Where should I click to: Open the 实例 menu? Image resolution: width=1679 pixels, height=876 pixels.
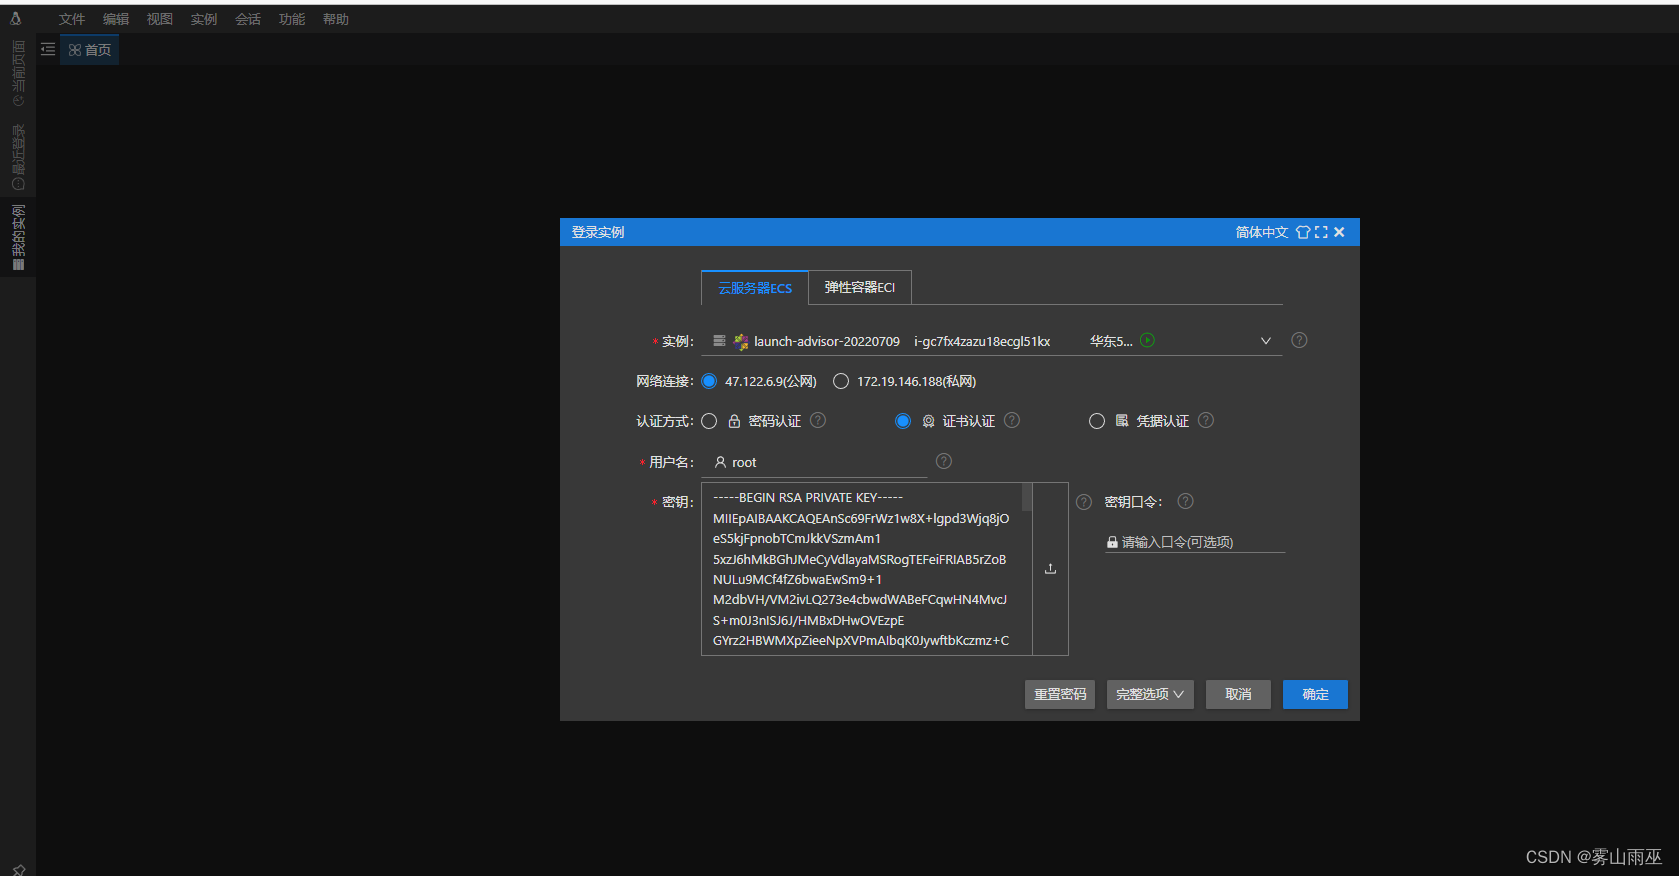pyautogui.click(x=204, y=19)
